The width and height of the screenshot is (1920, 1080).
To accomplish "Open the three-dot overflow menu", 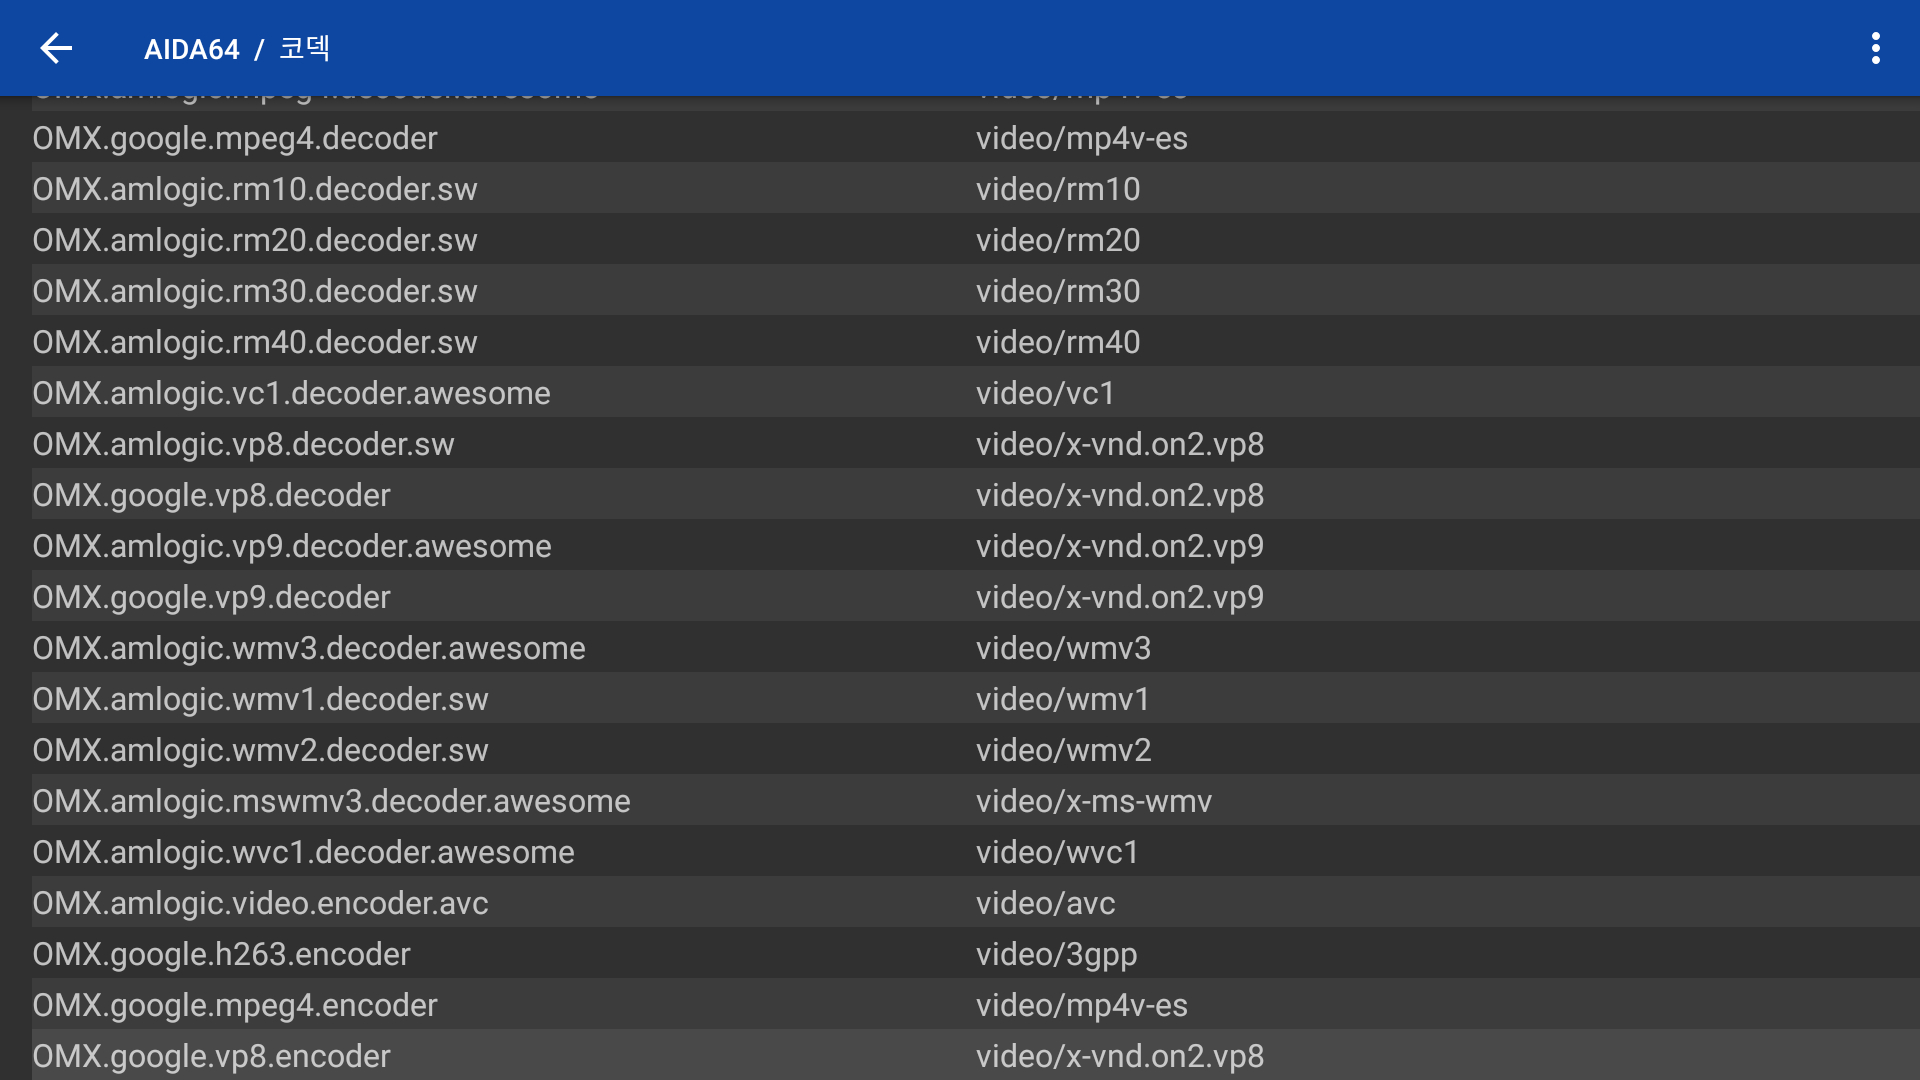I will (1875, 48).
